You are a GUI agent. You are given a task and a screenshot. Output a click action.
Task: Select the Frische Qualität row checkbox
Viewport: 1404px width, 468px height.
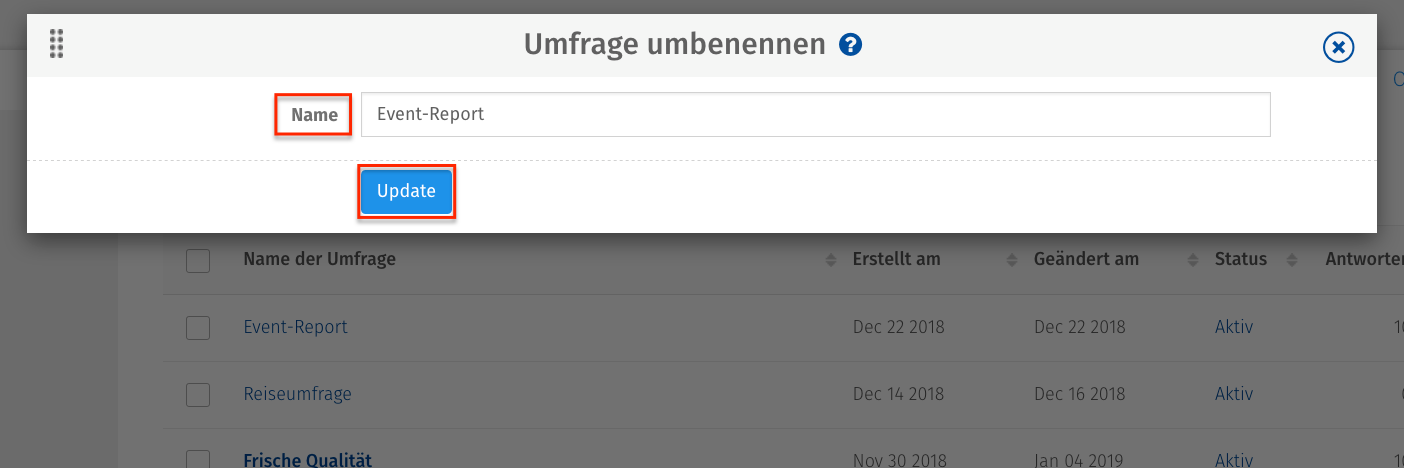click(x=198, y=460)
